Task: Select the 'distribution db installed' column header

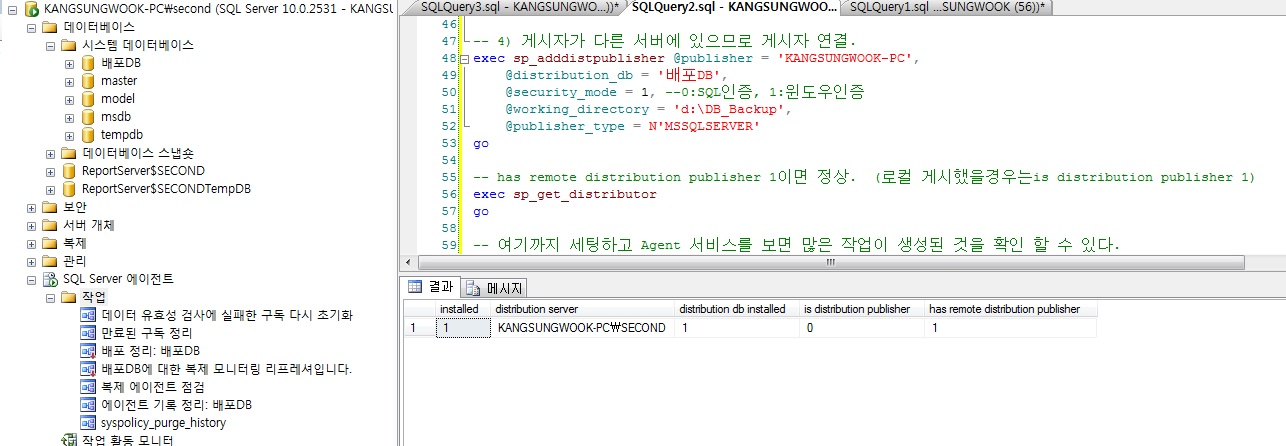Action: tap(738, 309)
